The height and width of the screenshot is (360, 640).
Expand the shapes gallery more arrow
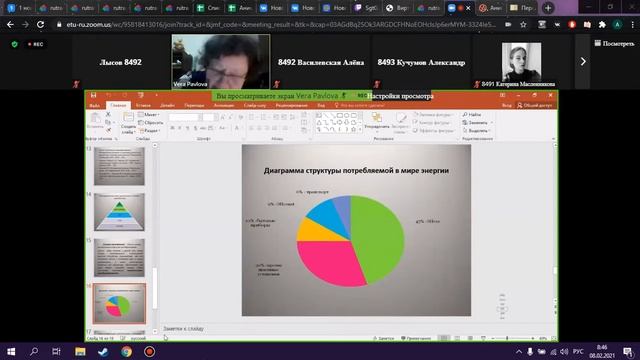pos(360,129)
